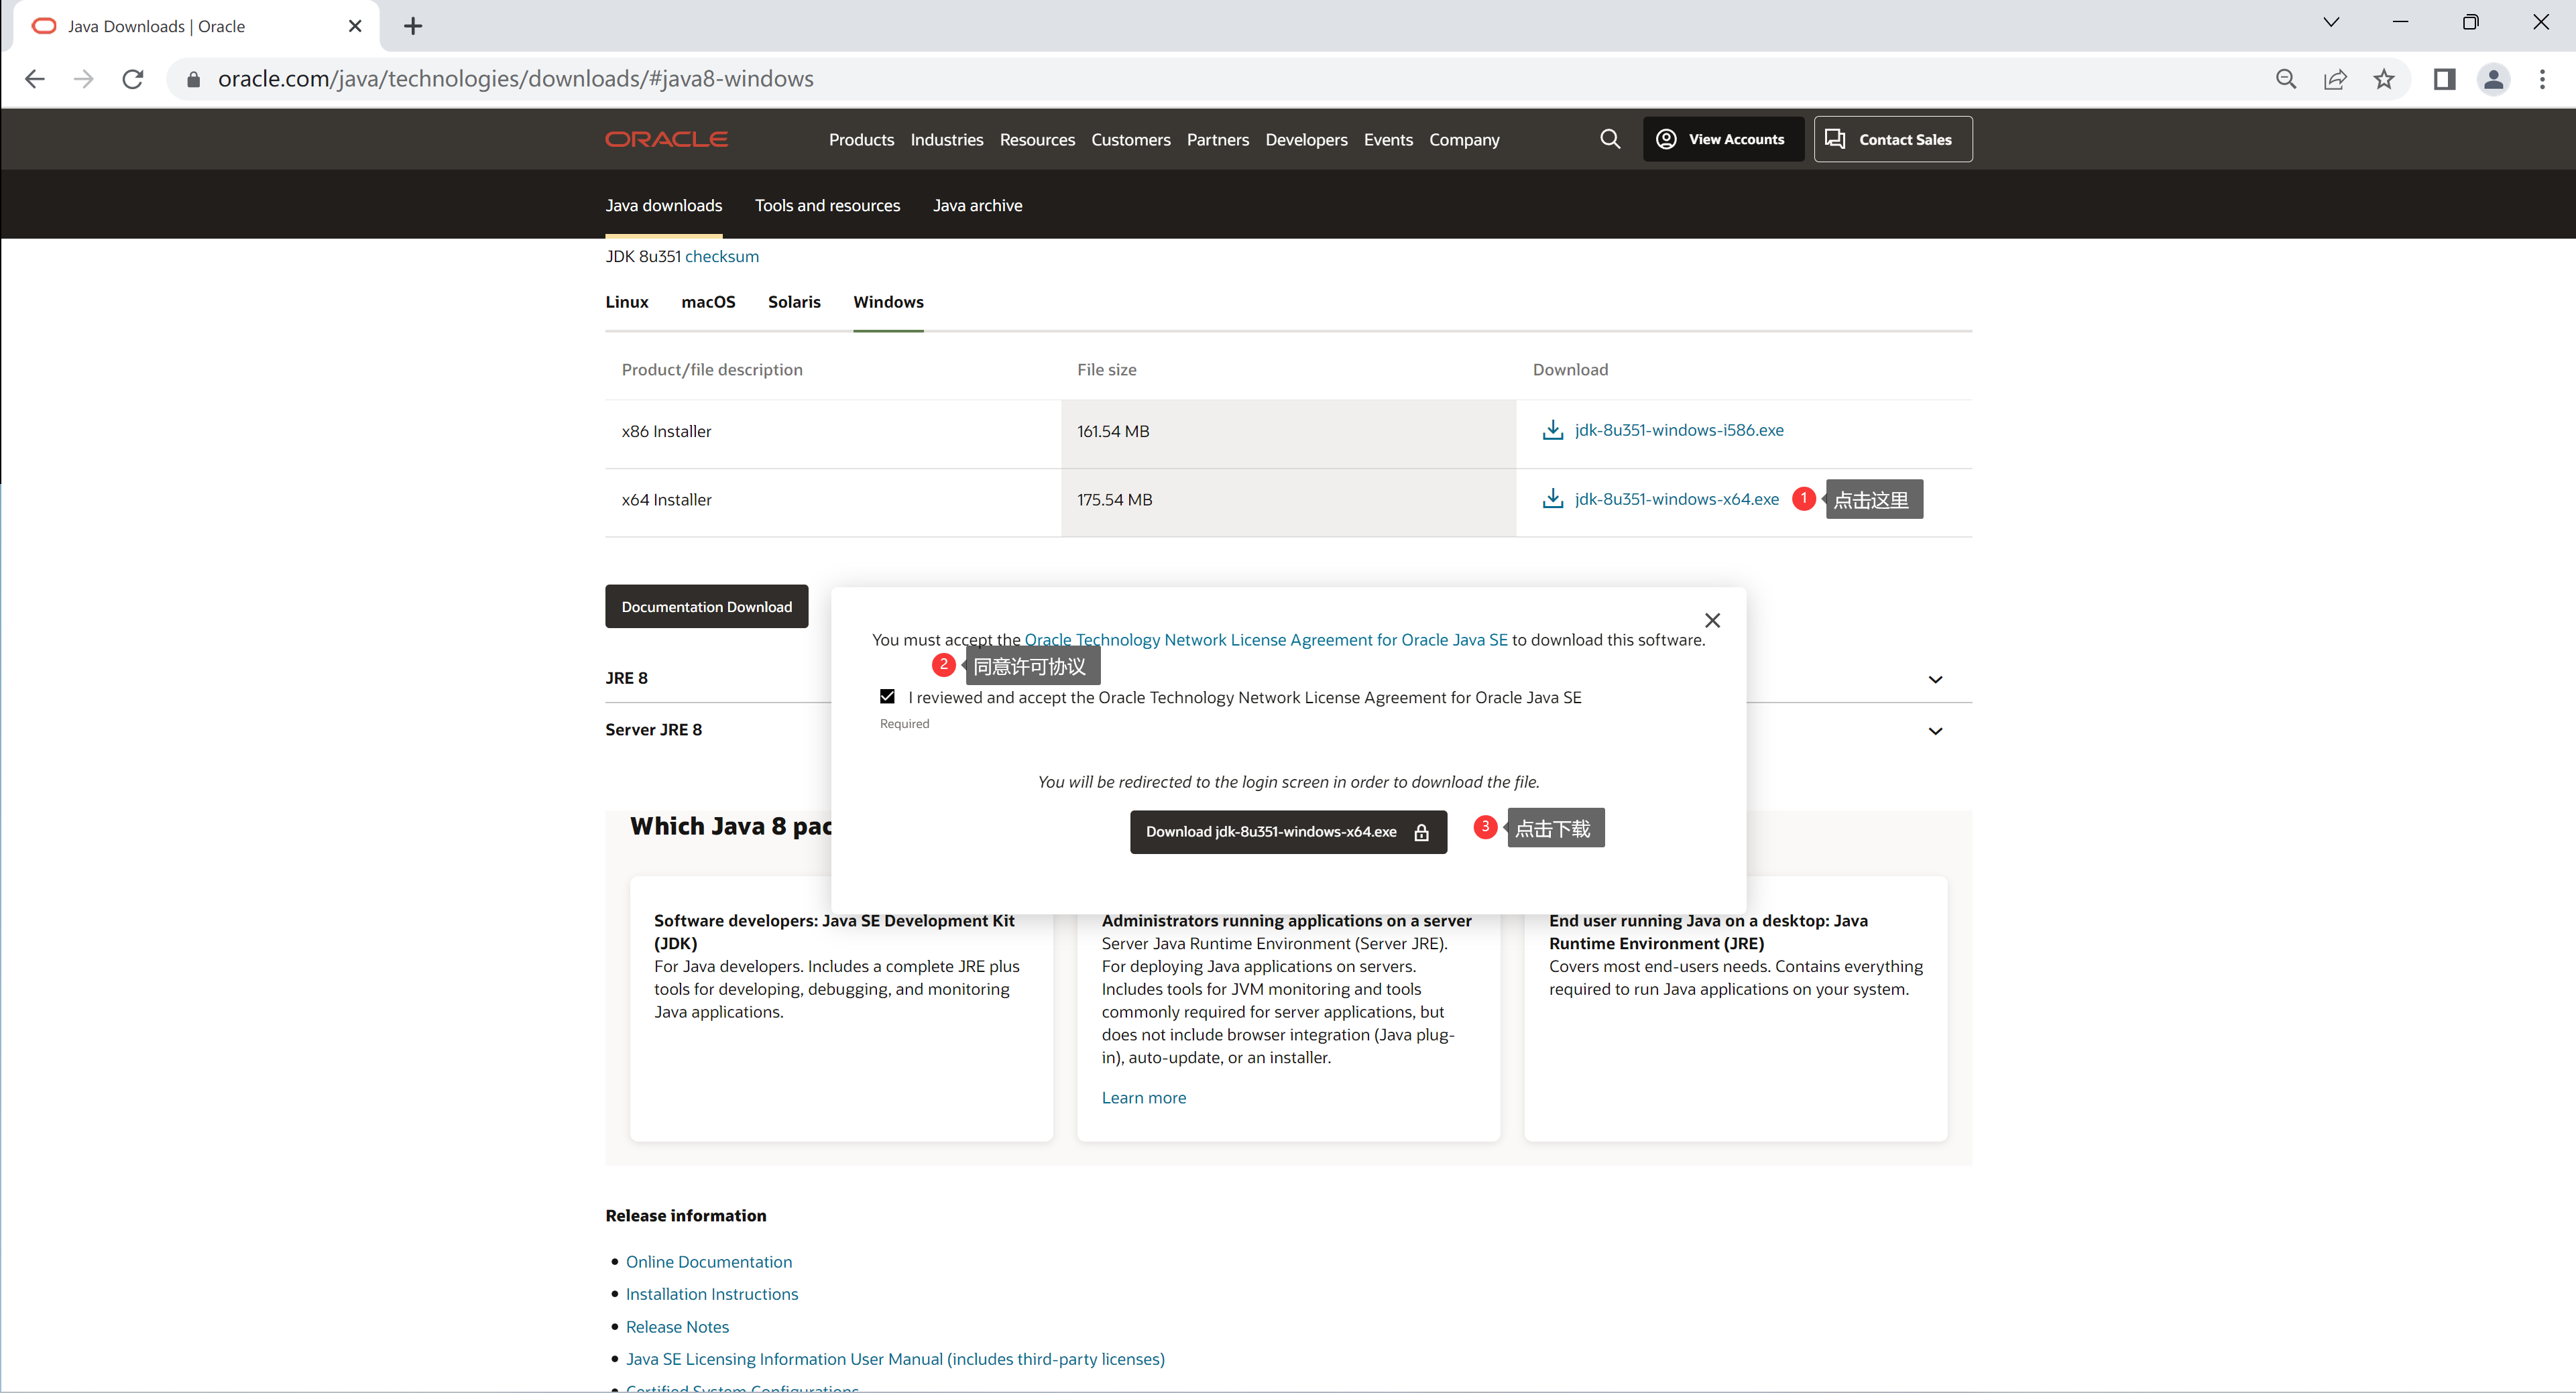Click the download icon for the i586 installer
Image resolution: width=2576 pixels, height=1393 pixels.
coord(1552,430)
